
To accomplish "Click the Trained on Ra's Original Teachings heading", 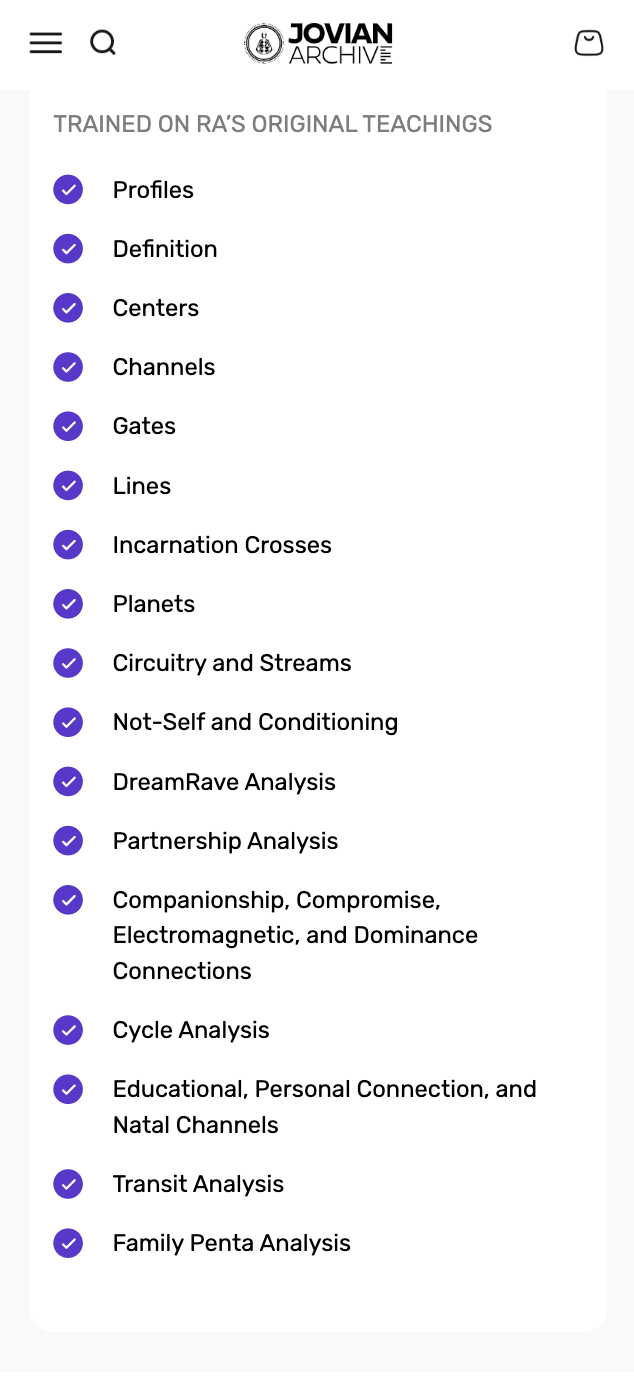I will [x=273, y=124].
